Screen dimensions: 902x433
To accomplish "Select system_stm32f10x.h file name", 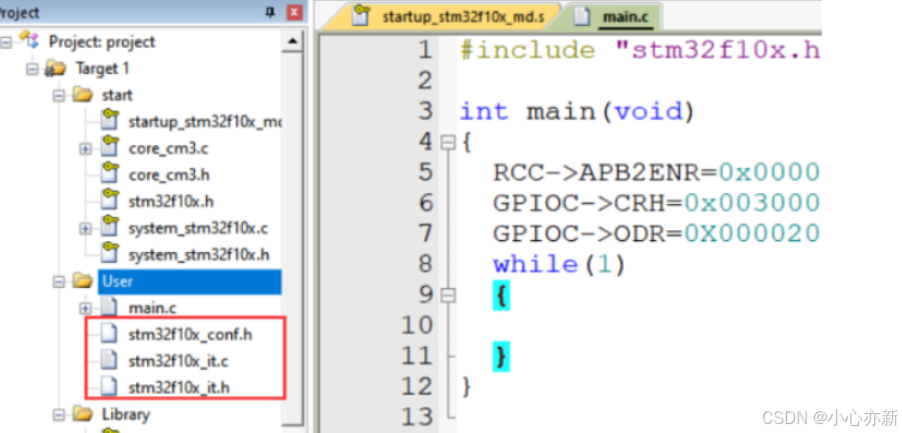I will 198,255.
